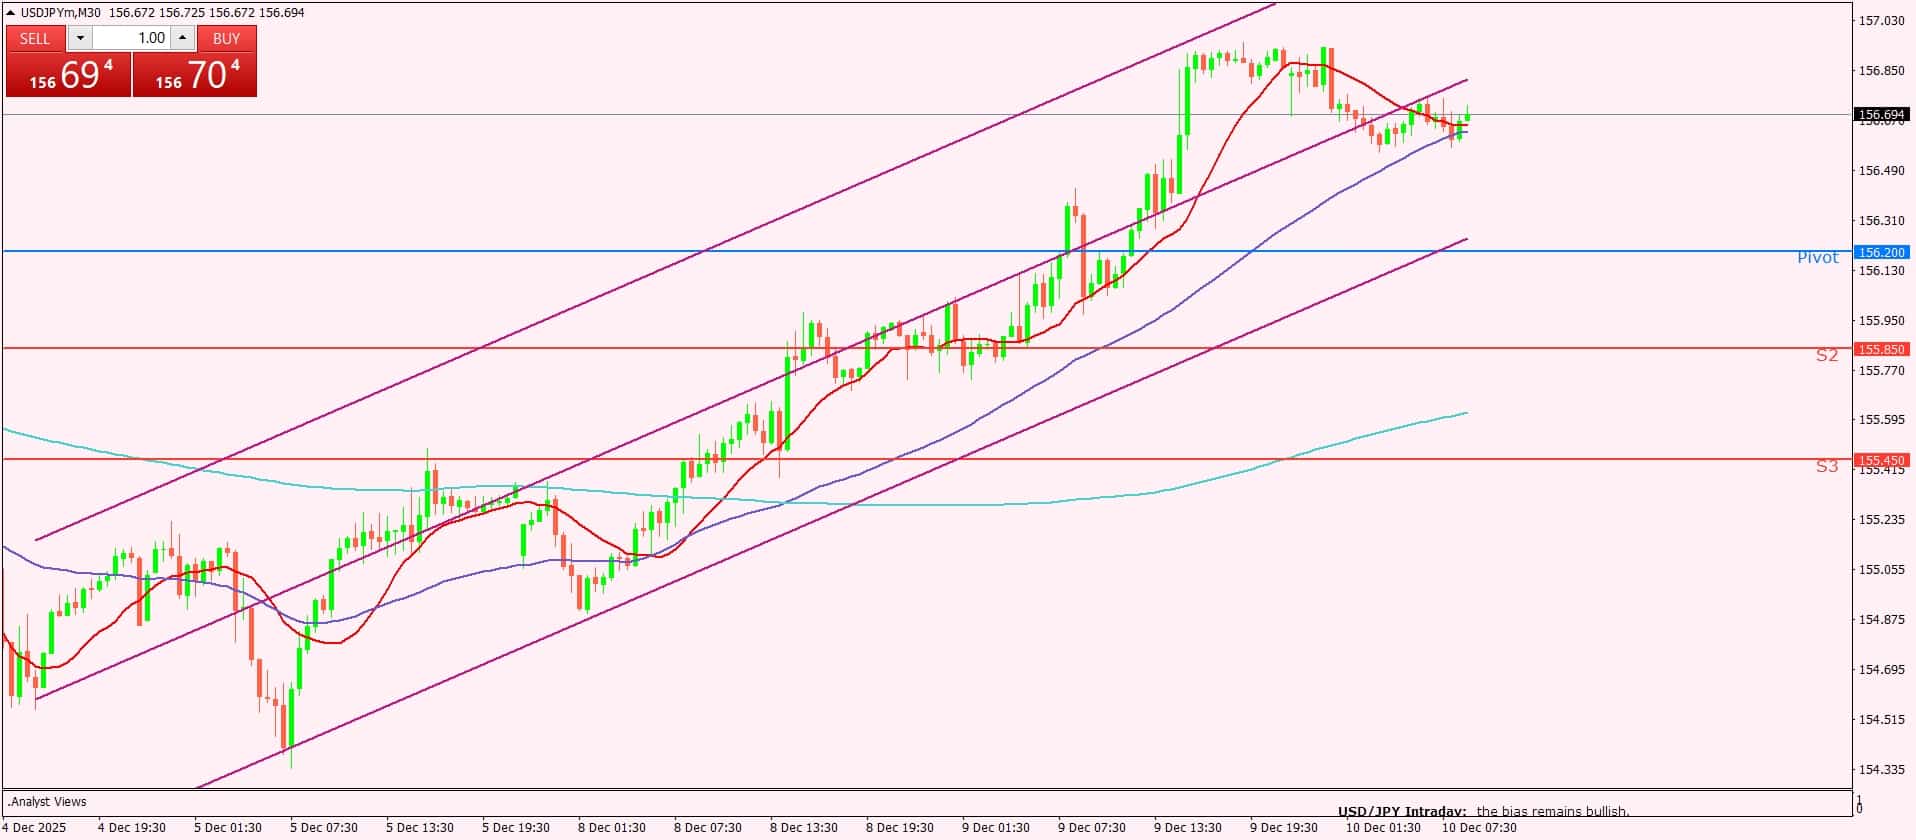Click the 156.490 price scale label
This screenshot has width=1916, height=840.
(1881, 171)
